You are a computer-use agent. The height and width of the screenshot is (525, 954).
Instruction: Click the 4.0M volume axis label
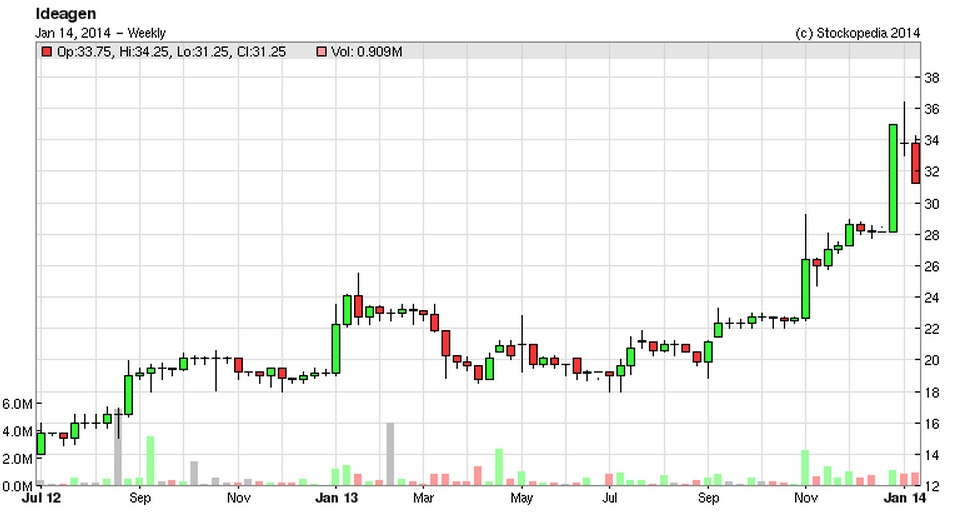click(x=17, y=431)
